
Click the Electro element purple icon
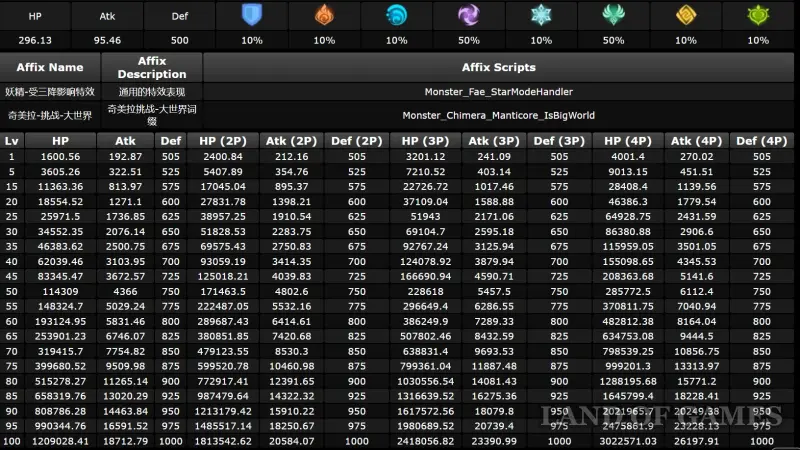coord(469,15)
